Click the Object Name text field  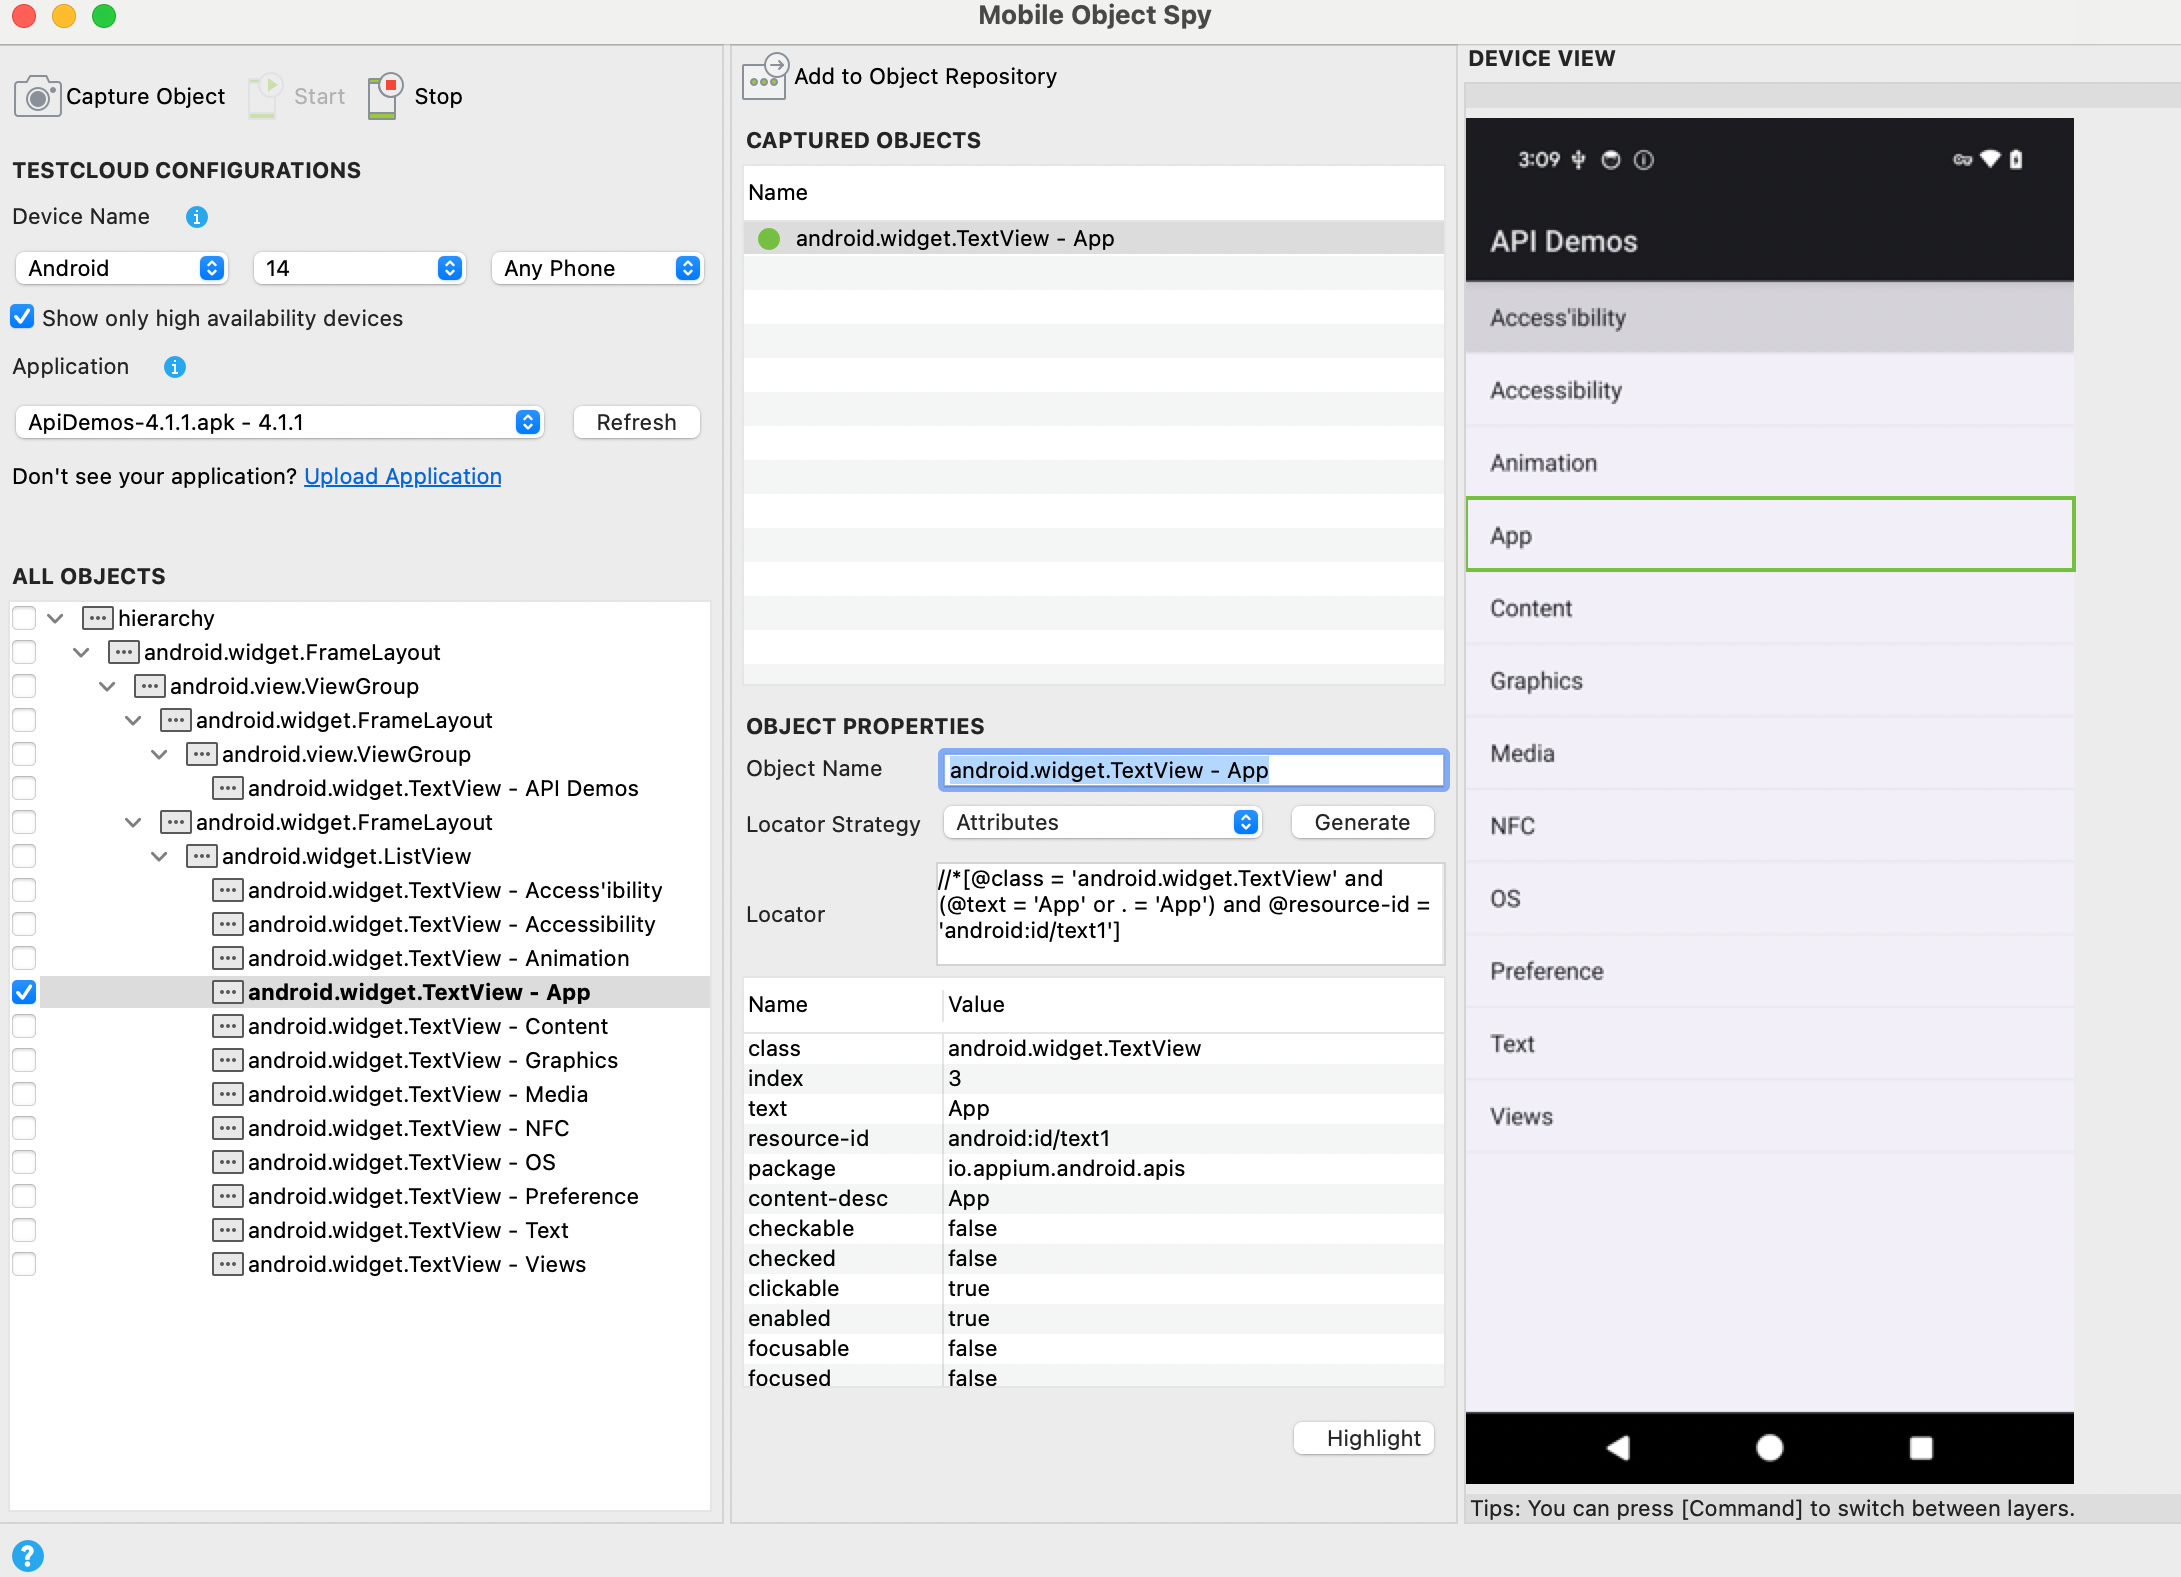pyautogui.click(x=1192, y=770)
